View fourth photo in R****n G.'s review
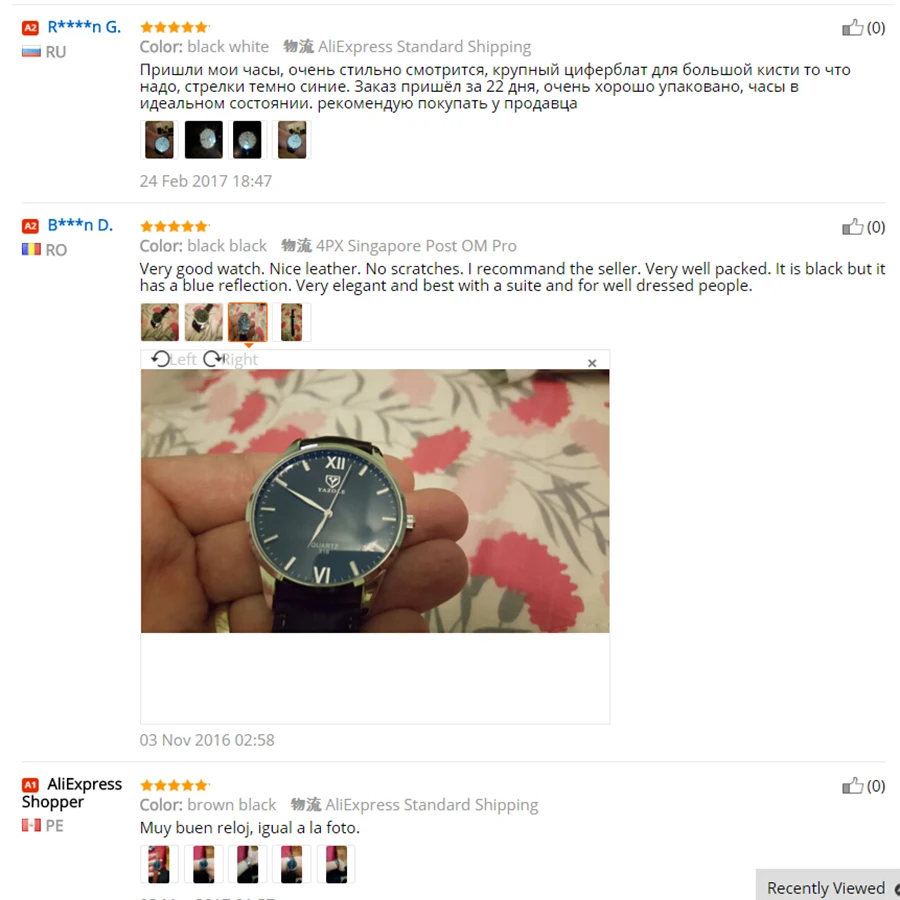Viewport: 900px width, 900px height. (292, 139)
